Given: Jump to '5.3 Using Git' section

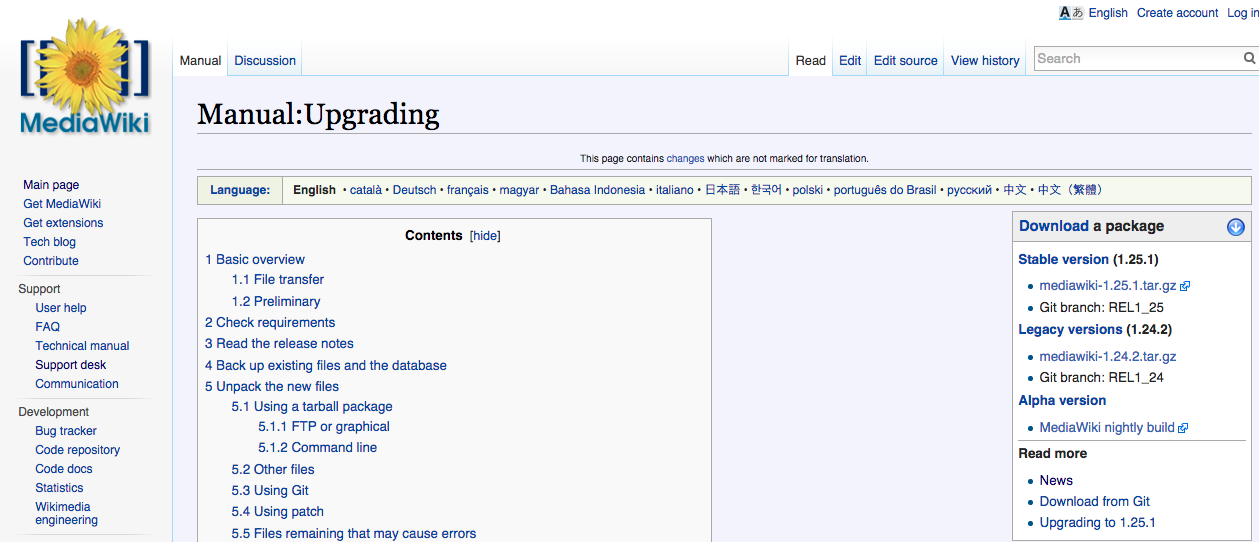Looking at the screenshot, I should (x=270, y=491).
